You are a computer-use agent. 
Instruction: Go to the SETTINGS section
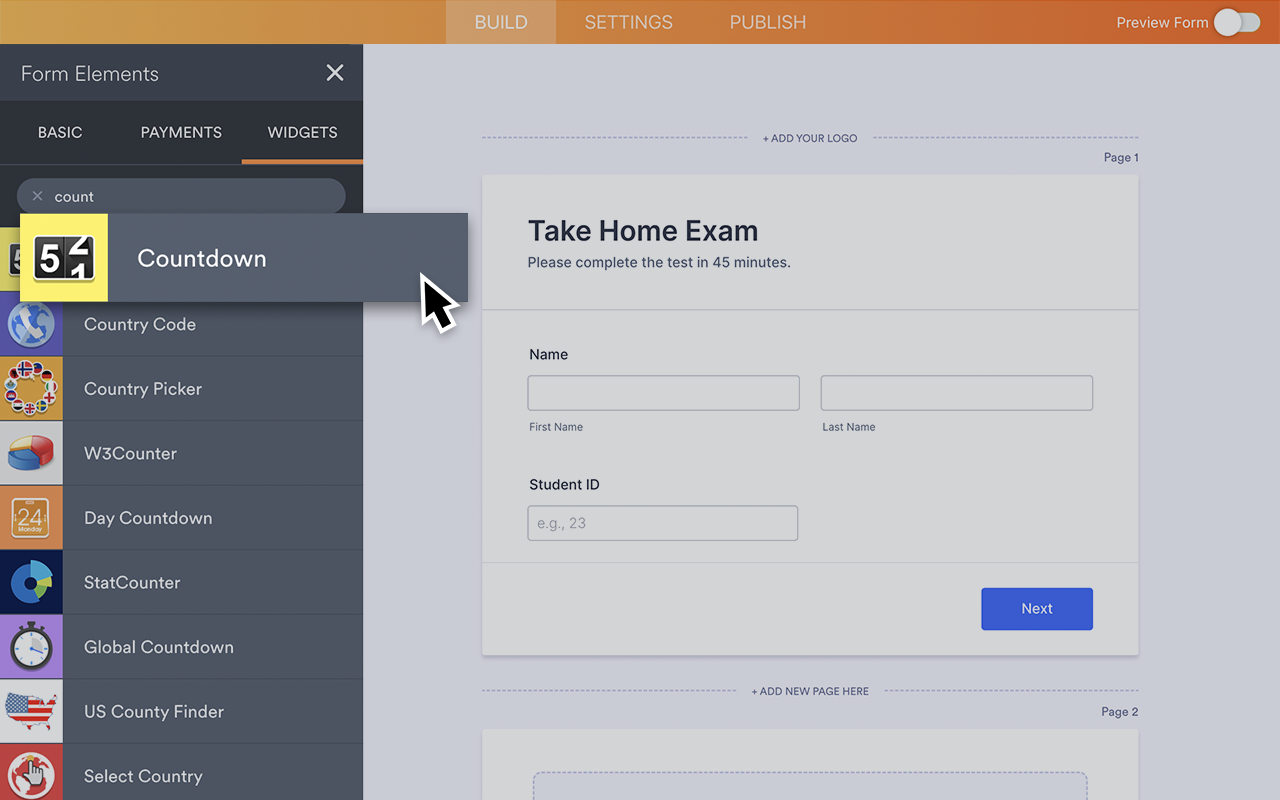coord(627,21)
